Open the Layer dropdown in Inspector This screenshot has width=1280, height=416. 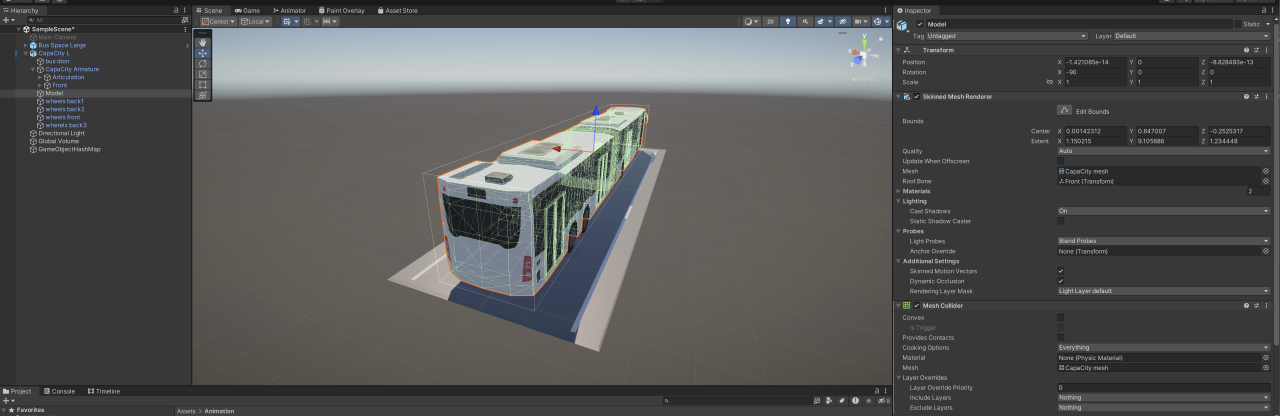[x=1192, y=36]
